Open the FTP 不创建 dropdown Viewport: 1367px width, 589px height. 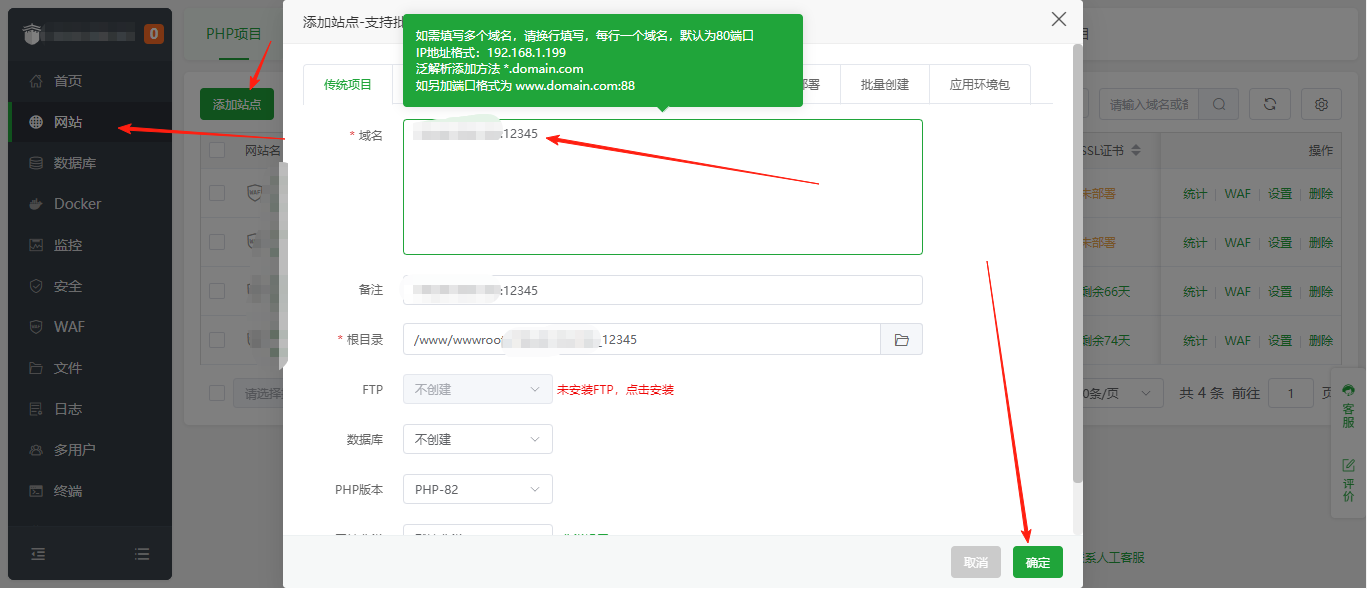click(x=477, y=389)
